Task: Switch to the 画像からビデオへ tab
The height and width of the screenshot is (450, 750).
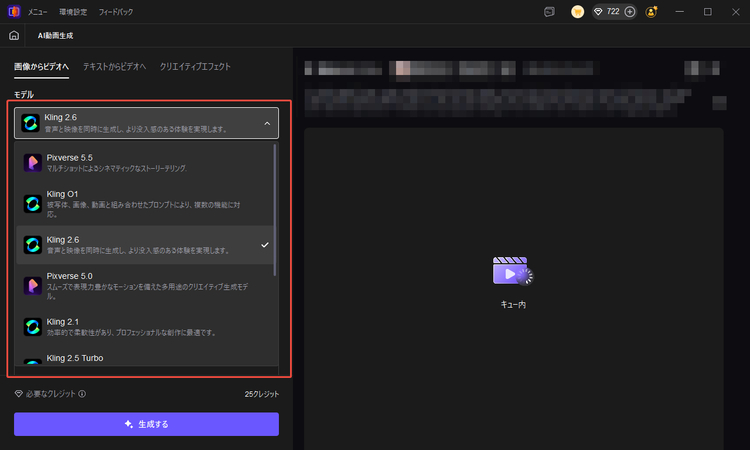Action: (x=41, y=67)
